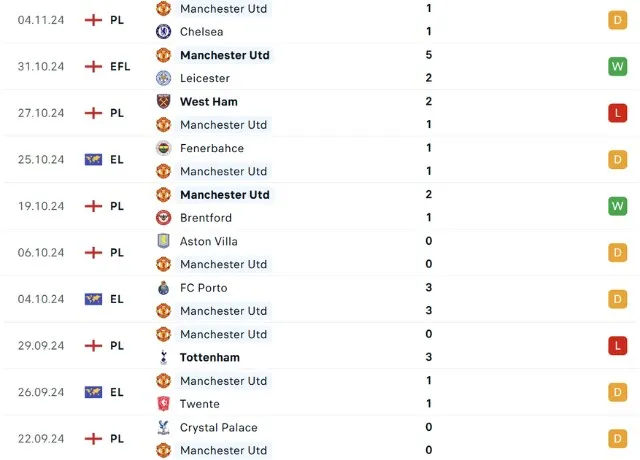The width and height of the screenshot is (640, 460).
Task: Click the Chelsea club crest icon
Action: tap(163, 31)
